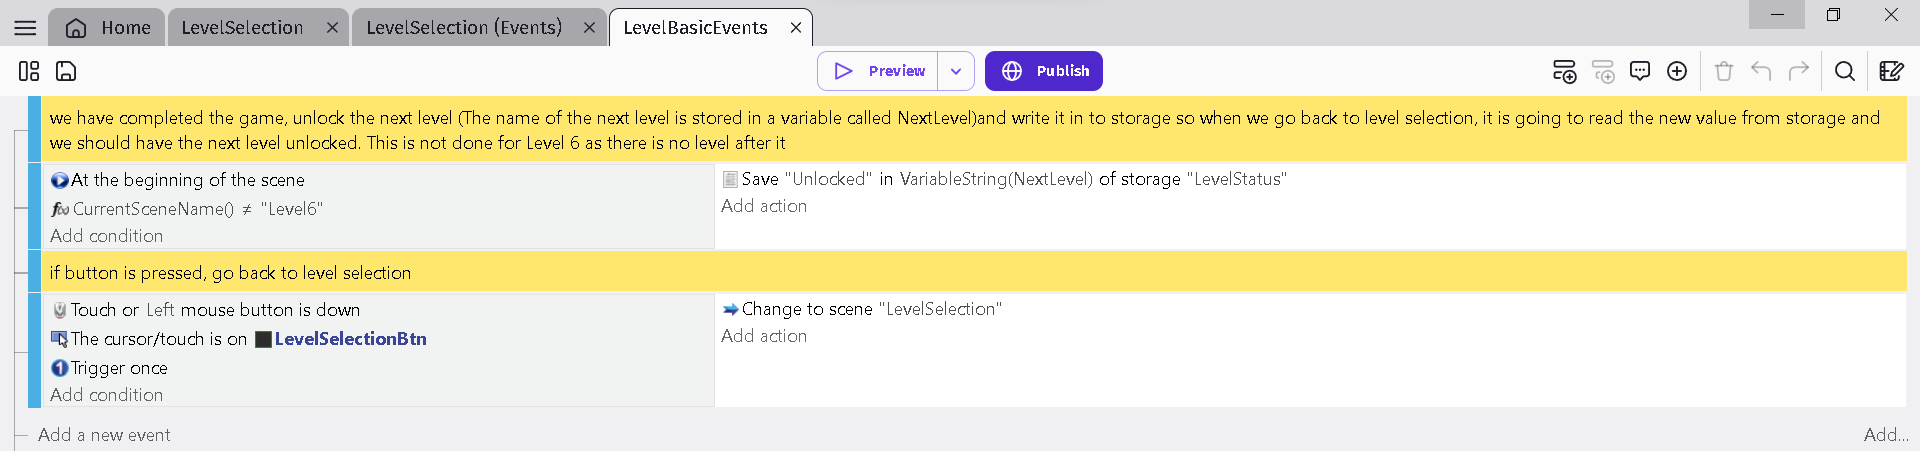
Task: Click the circled plus add icon
Action: [1677, 71]
